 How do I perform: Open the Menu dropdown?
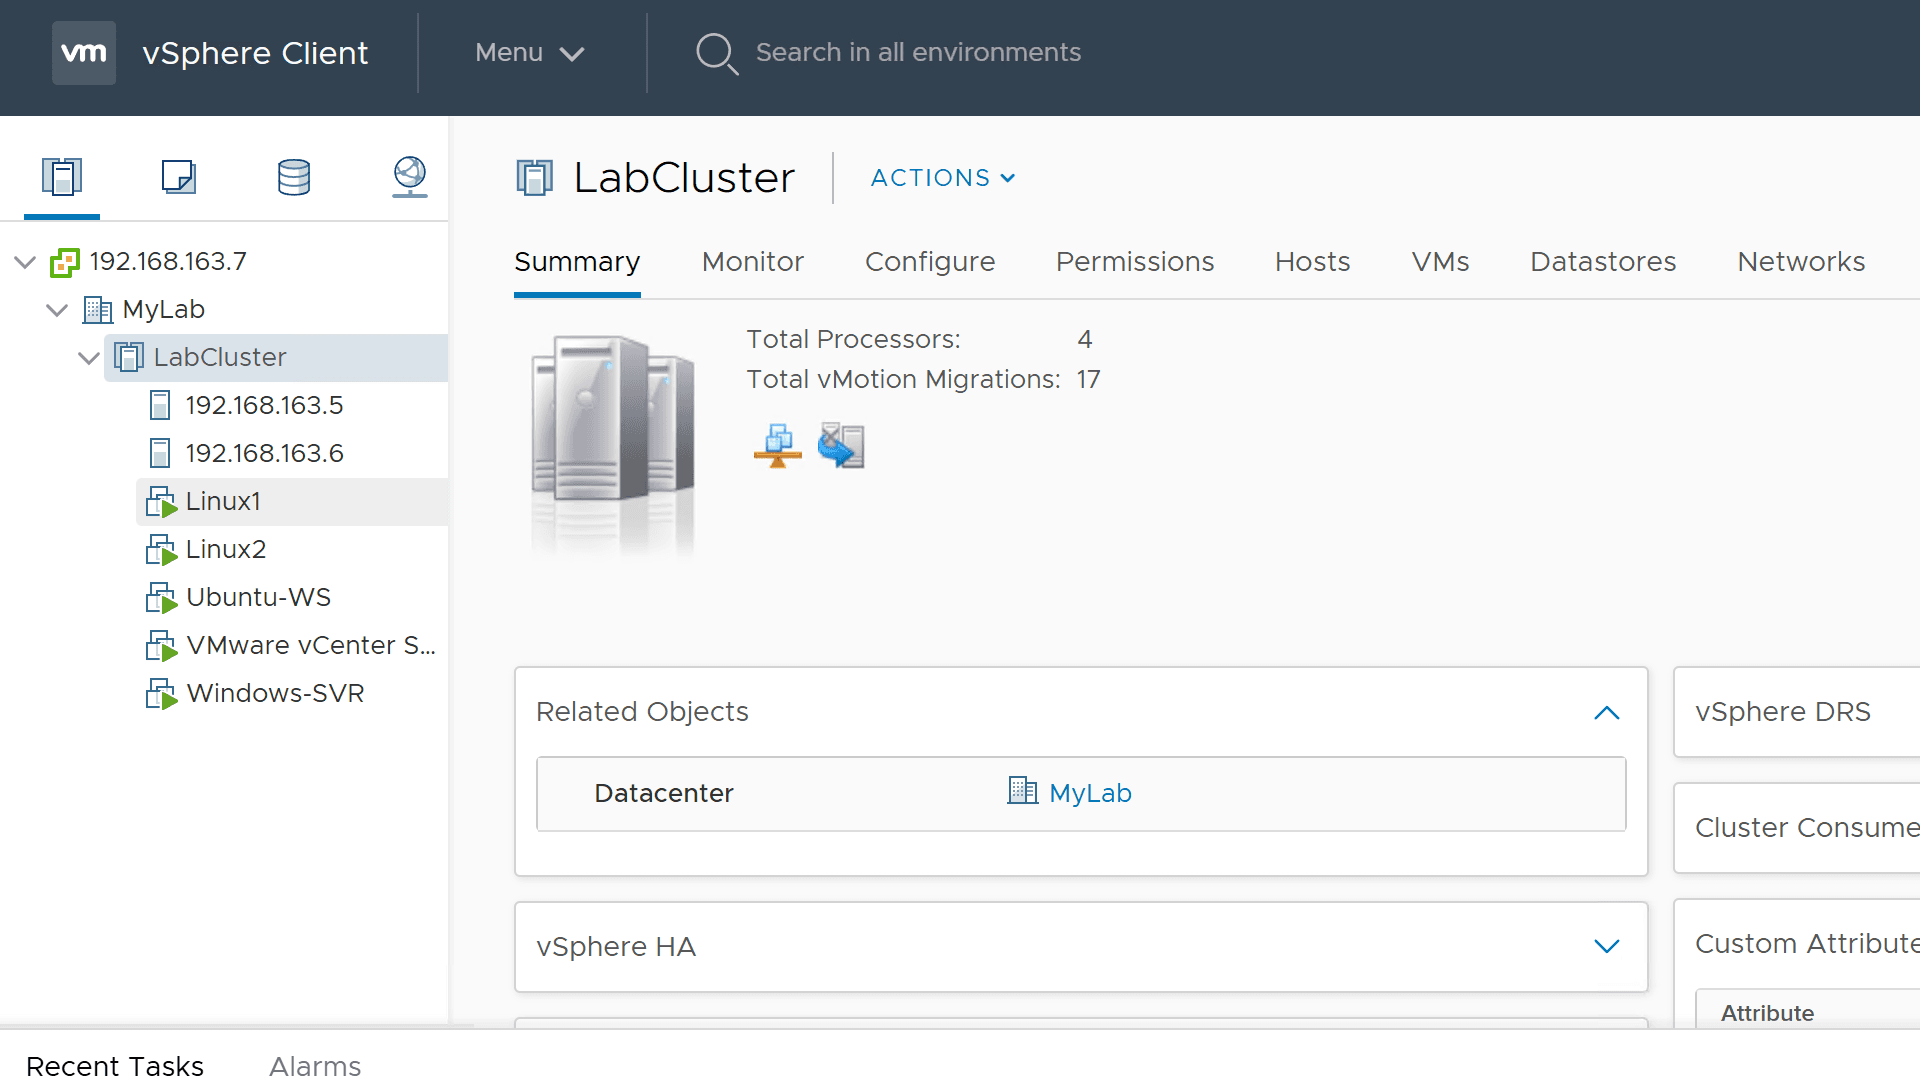(530, 53)
